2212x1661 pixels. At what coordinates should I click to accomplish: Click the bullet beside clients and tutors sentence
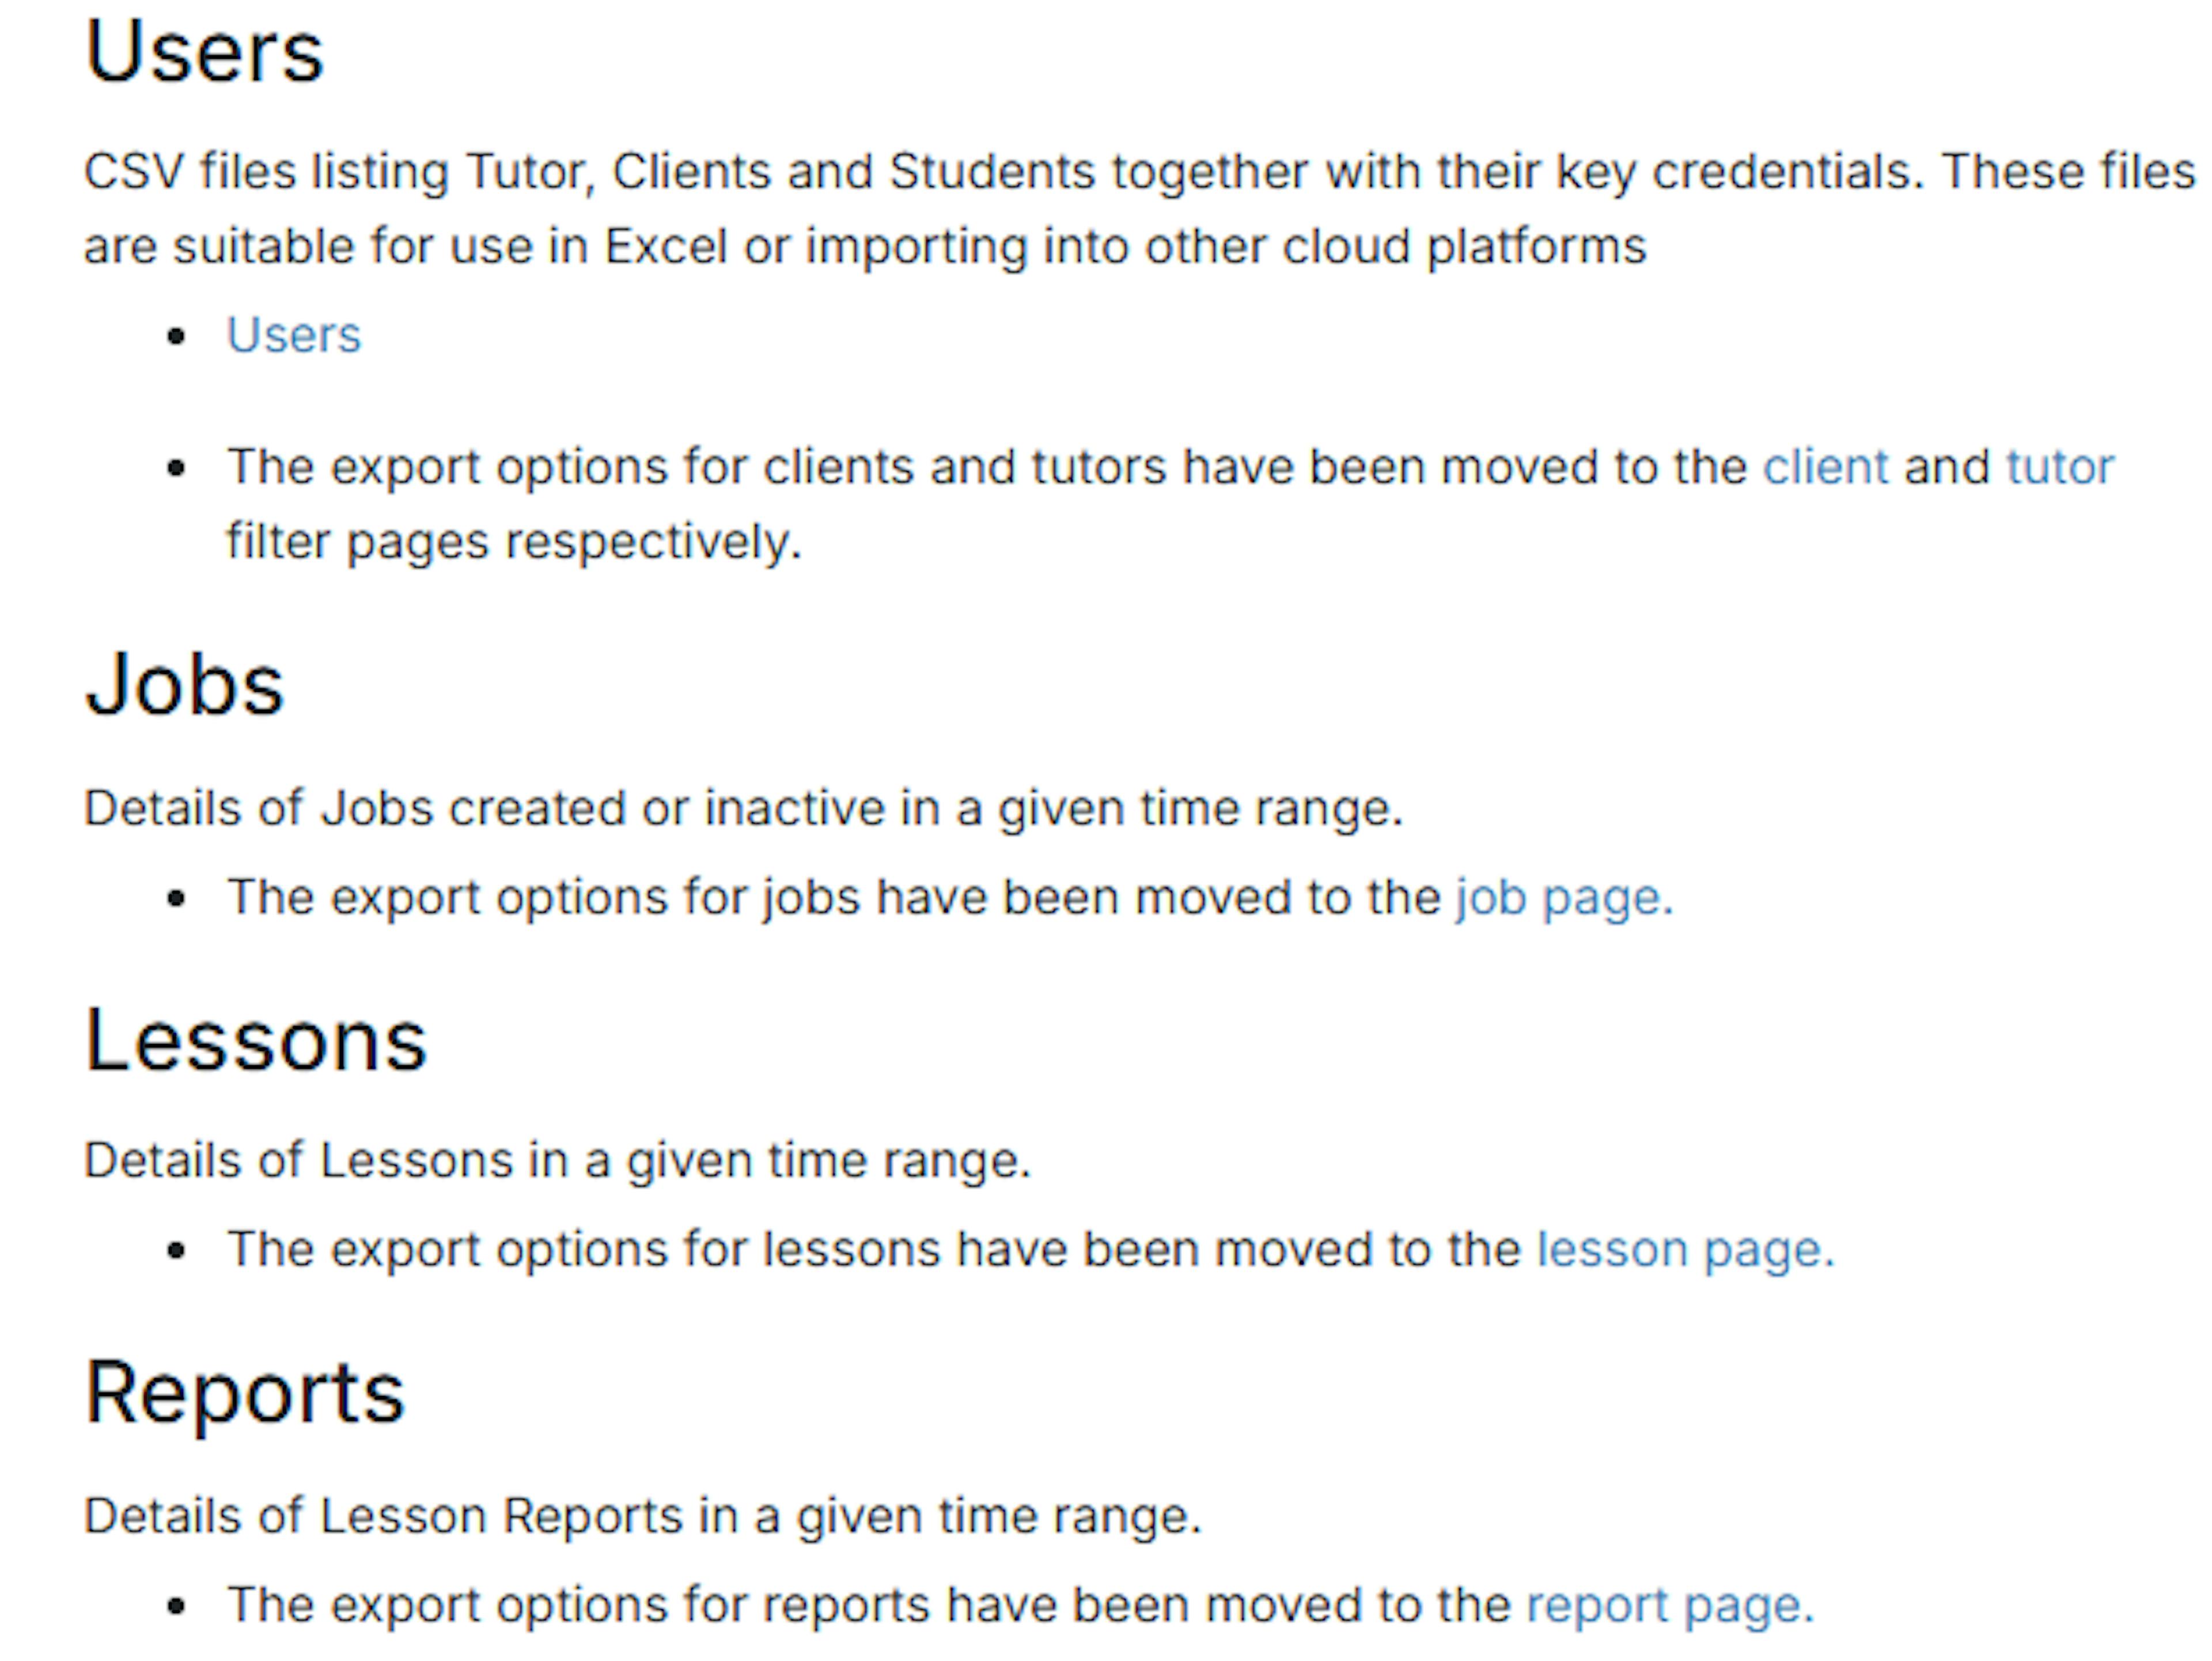coord(177,468)
